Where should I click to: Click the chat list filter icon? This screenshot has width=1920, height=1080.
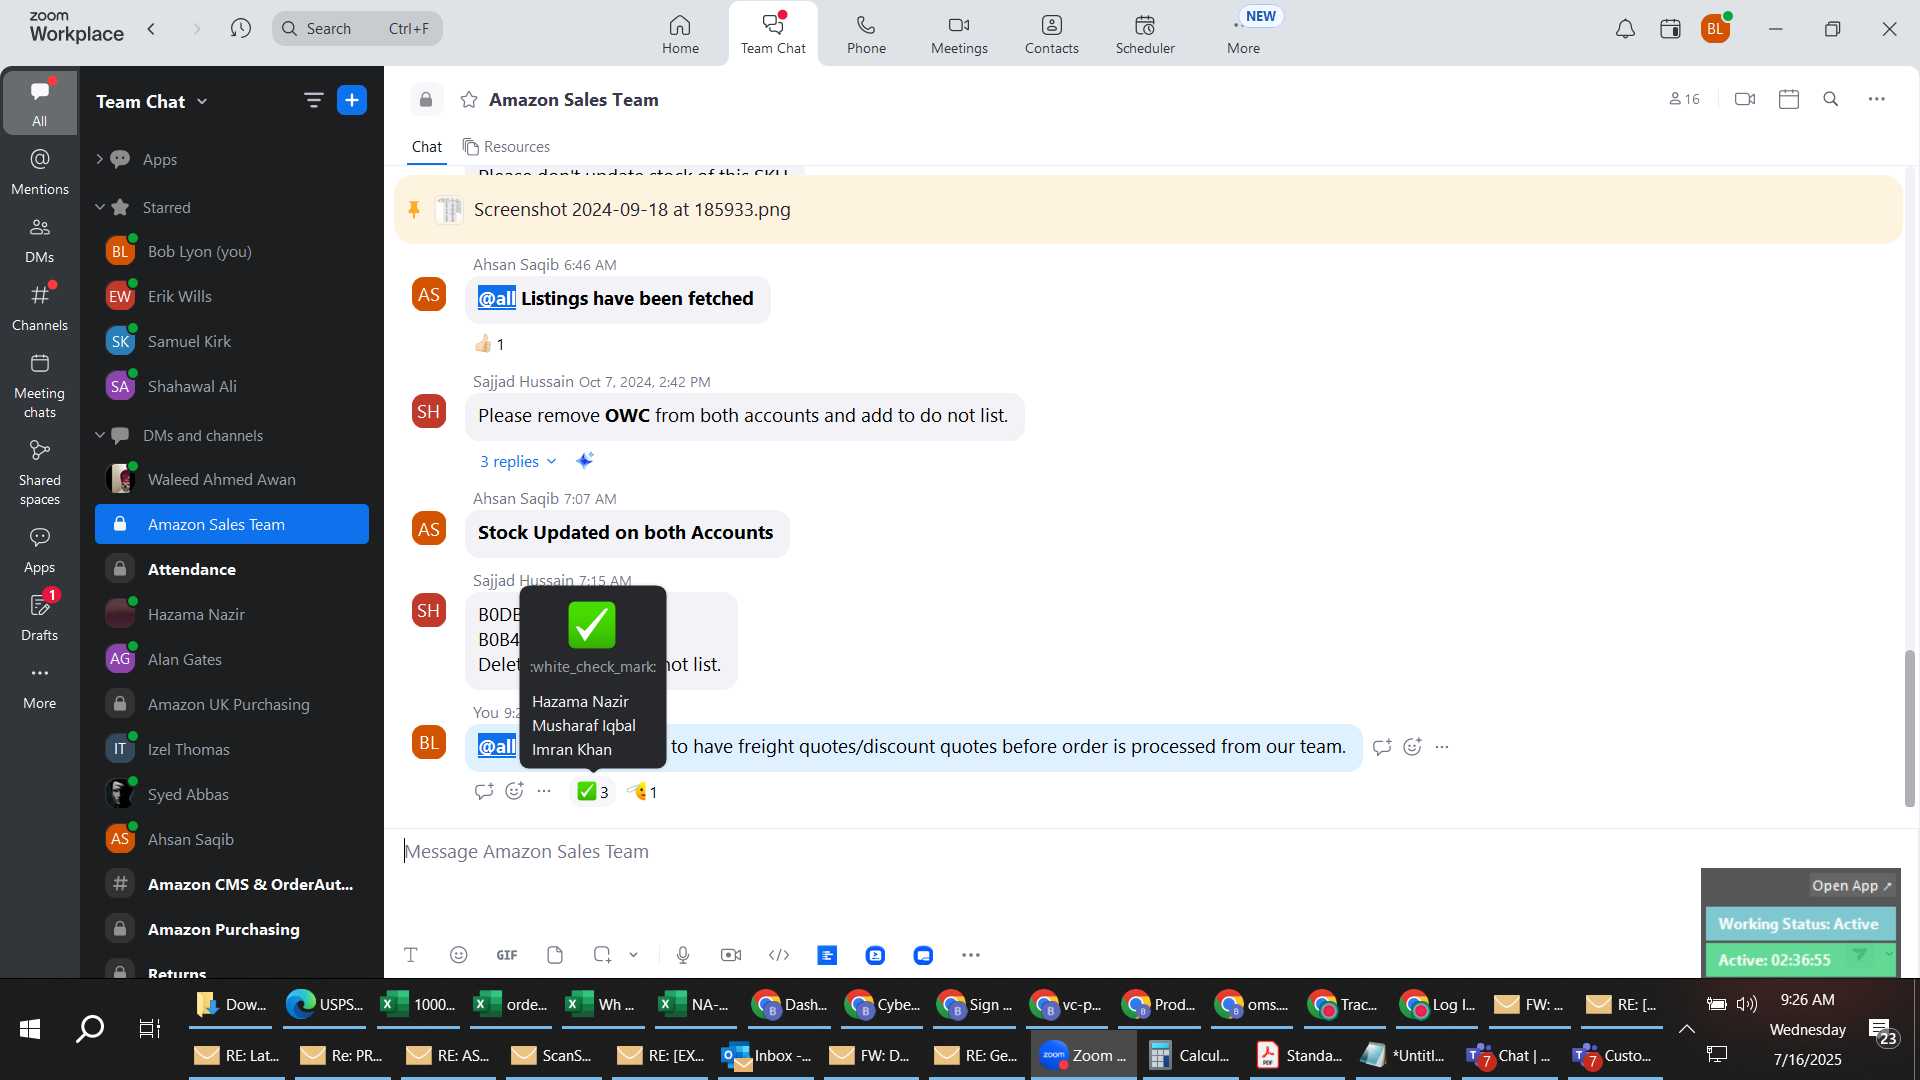[x=313, y=100]
